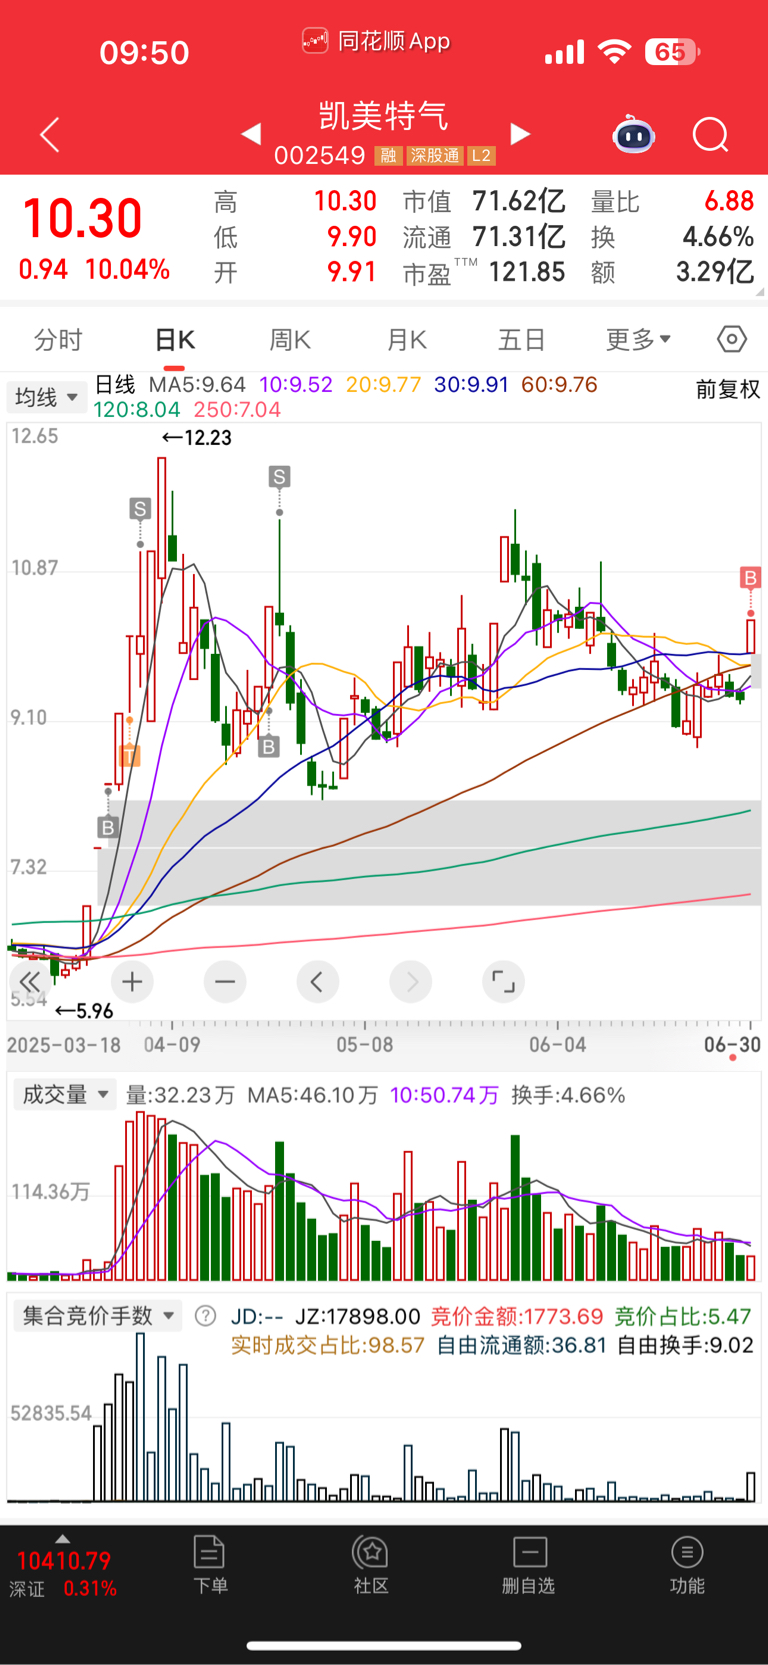Zoom in chart with plus button
Viewport: 768px width, 1665px height.
pyautogui.click(x=132, y=982)
